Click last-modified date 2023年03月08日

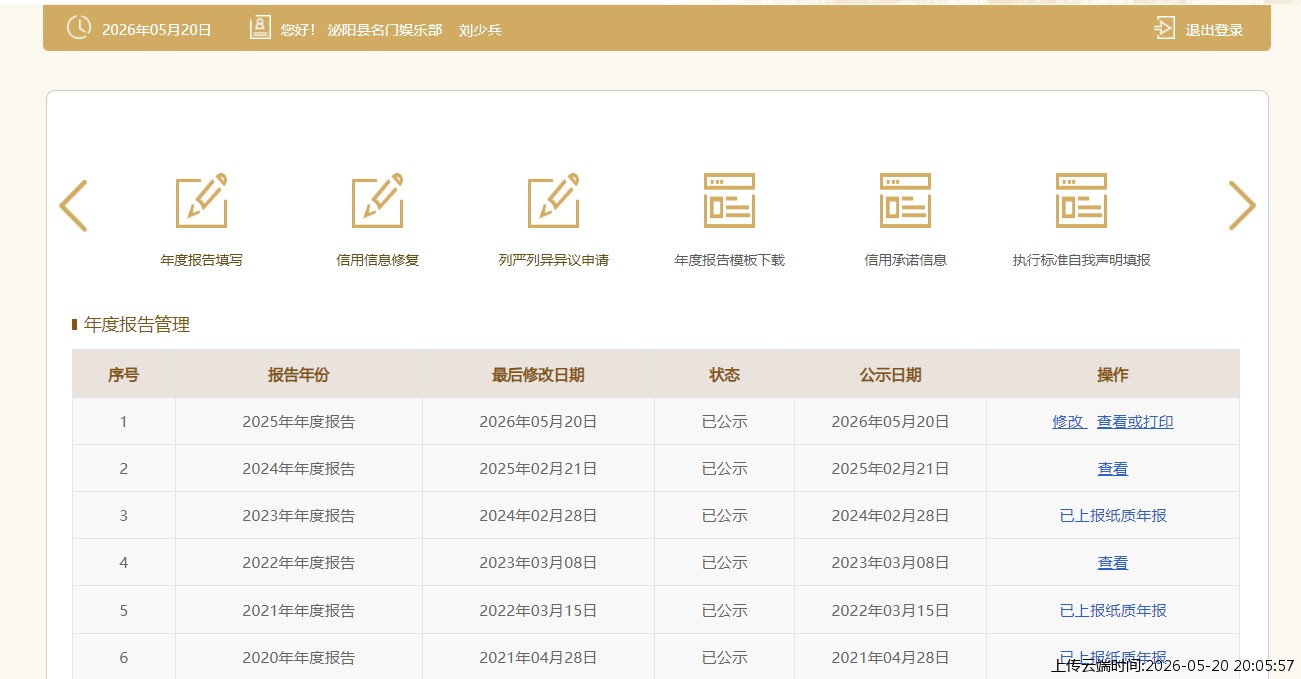click(538, 563)
